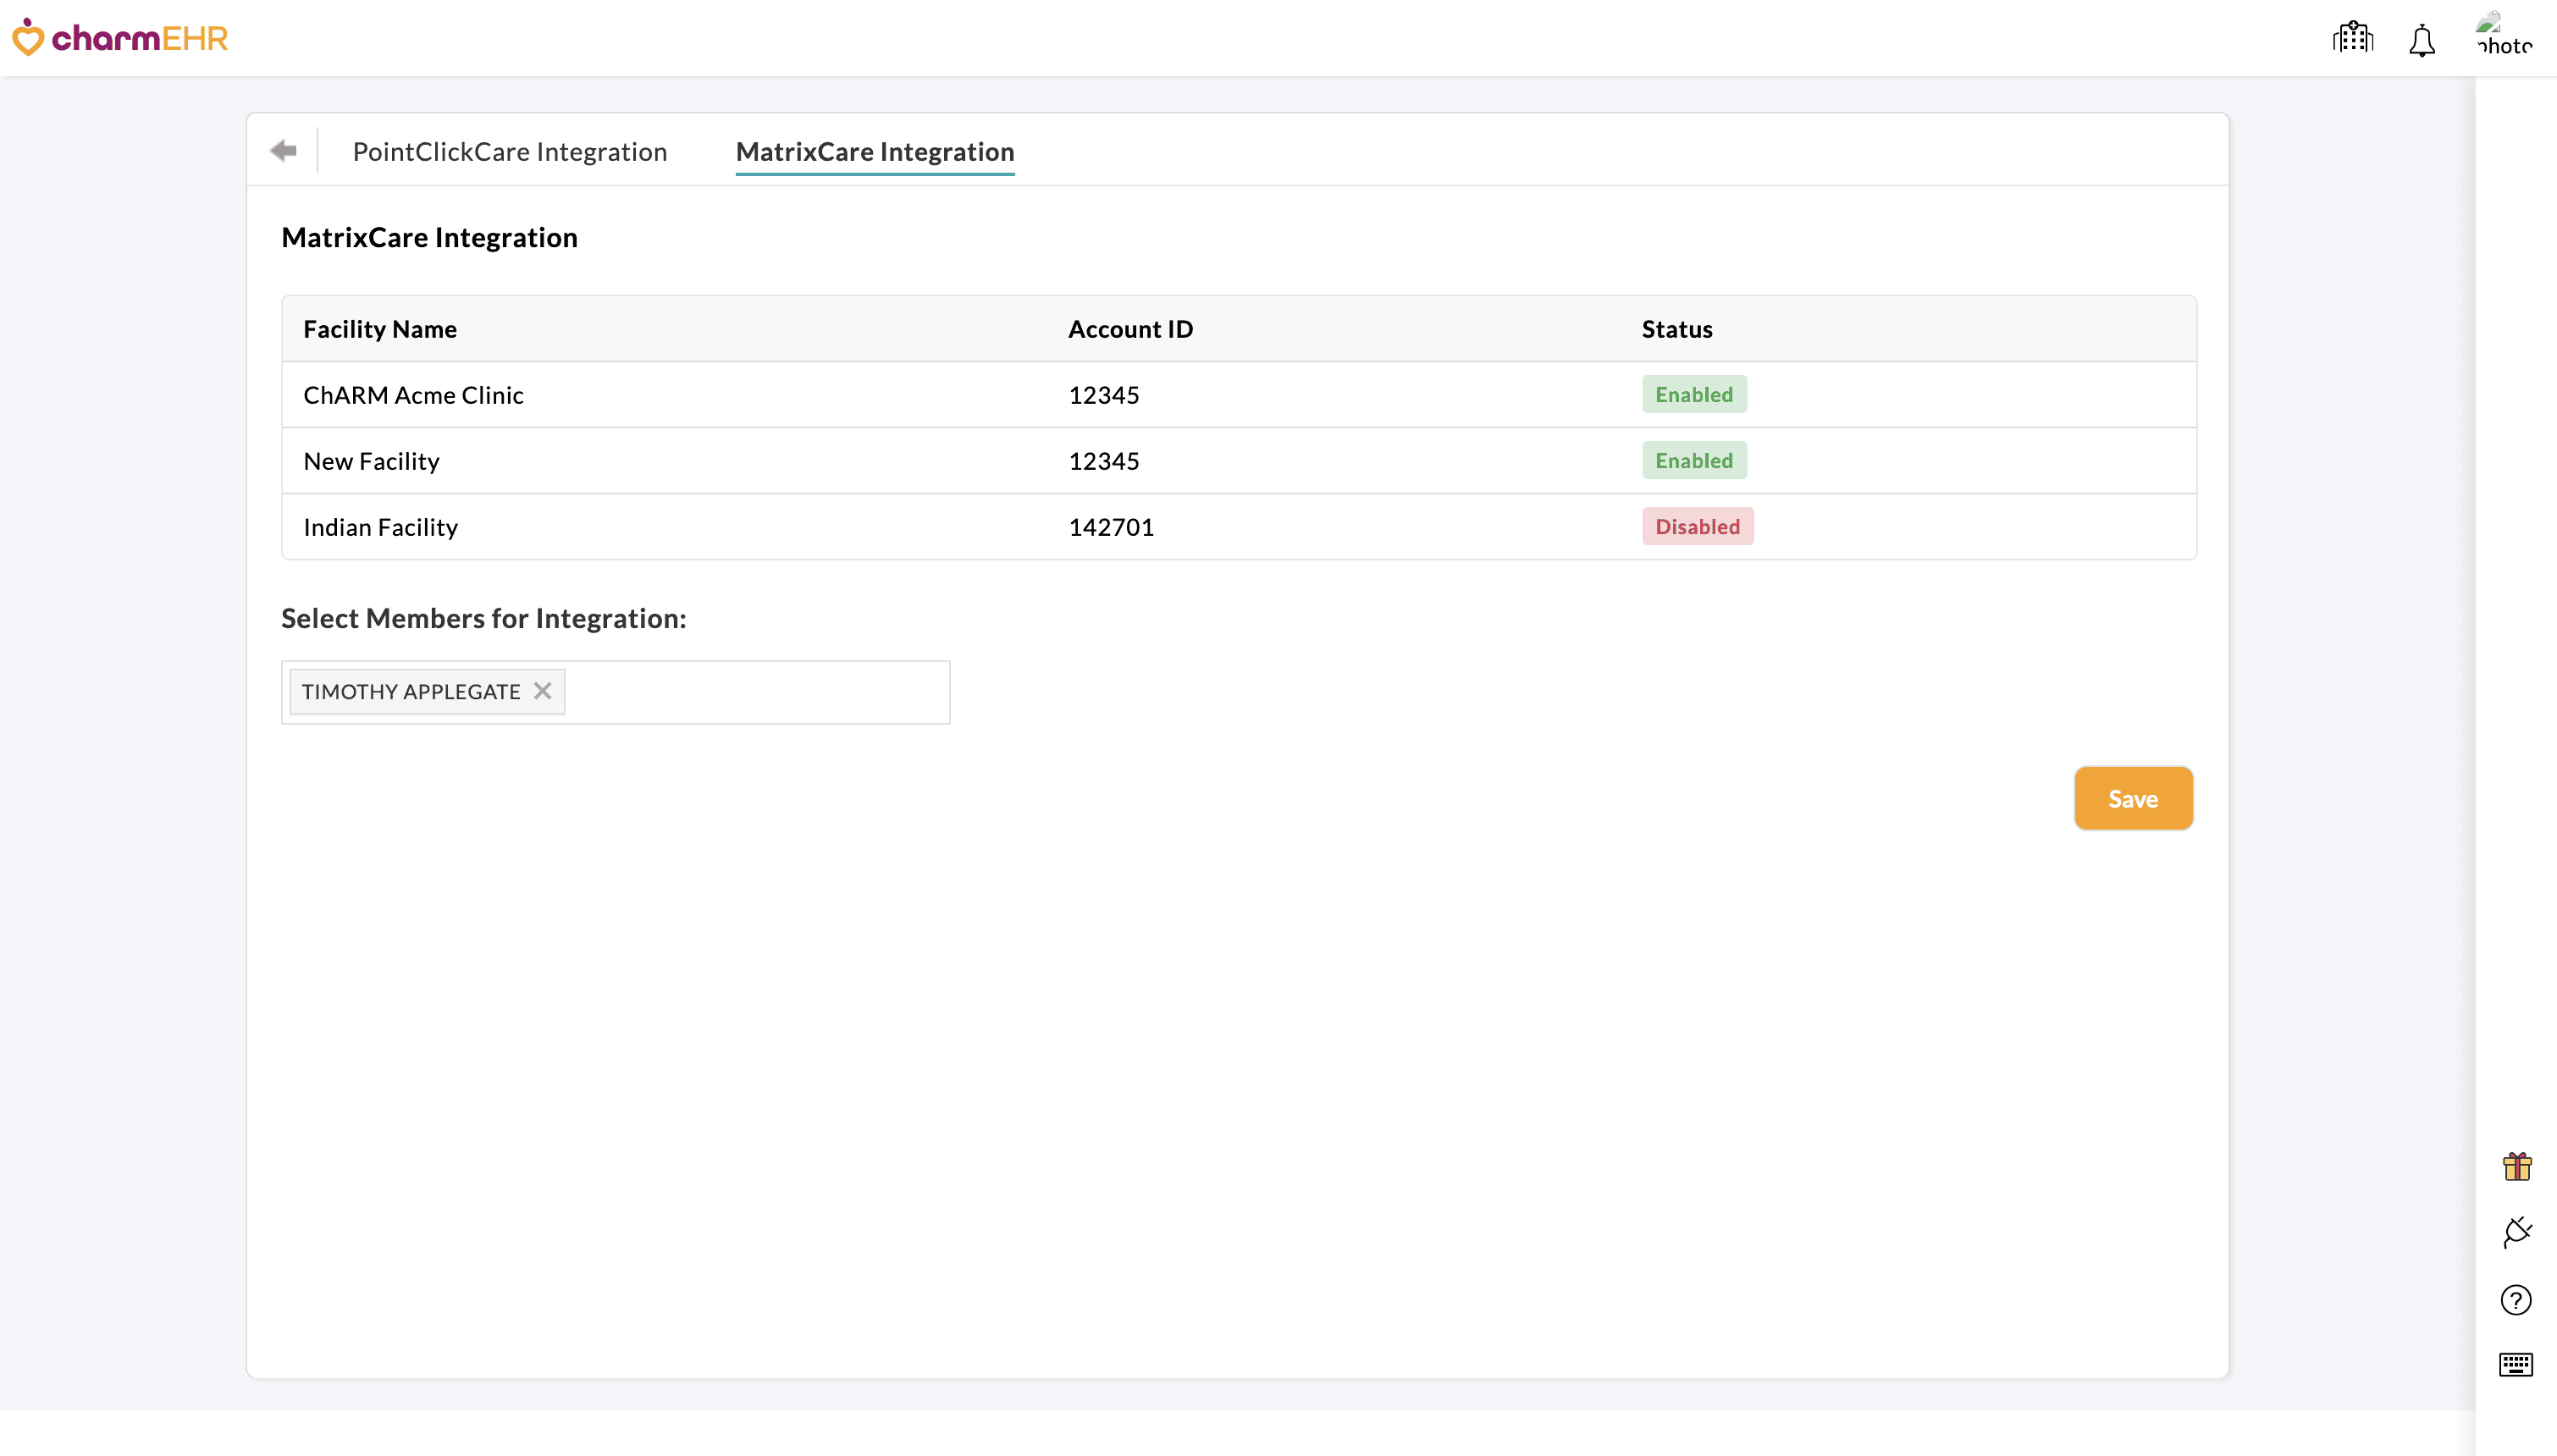Image resolution: width=2557 pixels, height=1456 pixels.
Task: Click the charmEHR logo
Action: click(x=119, y=38)
